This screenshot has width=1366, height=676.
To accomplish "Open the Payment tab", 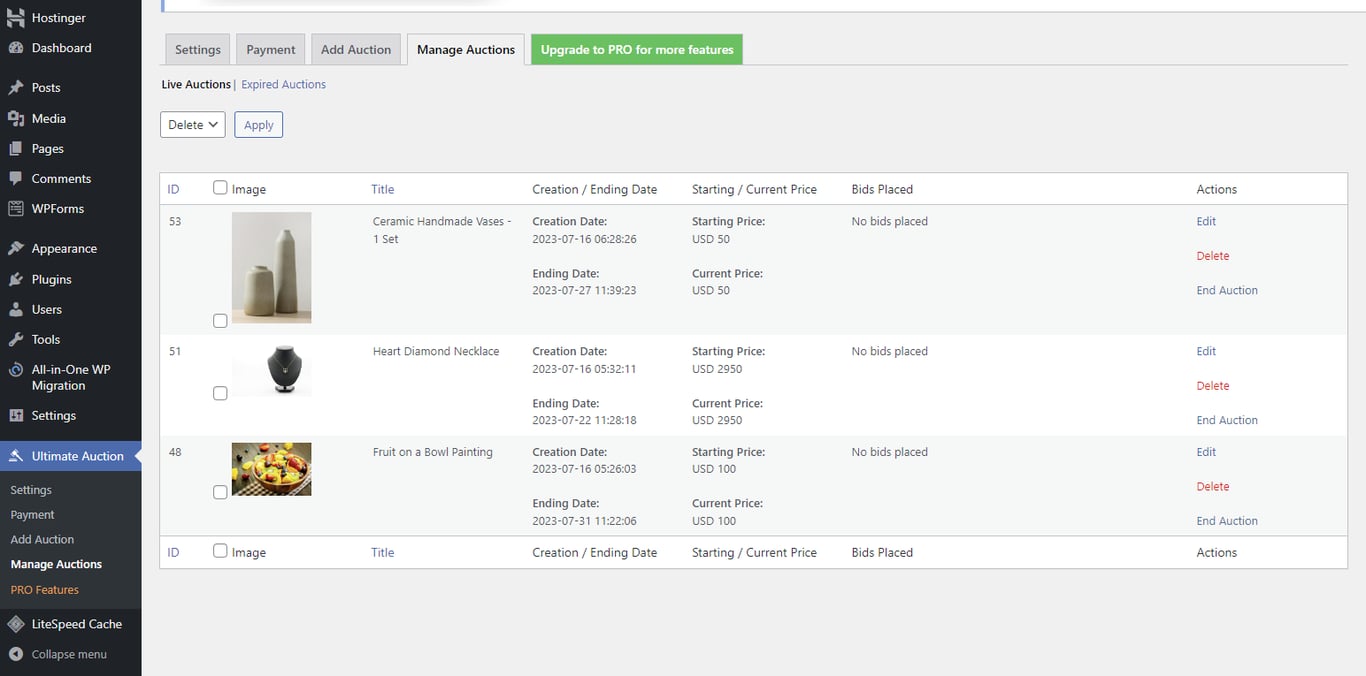I will (270, 48).
